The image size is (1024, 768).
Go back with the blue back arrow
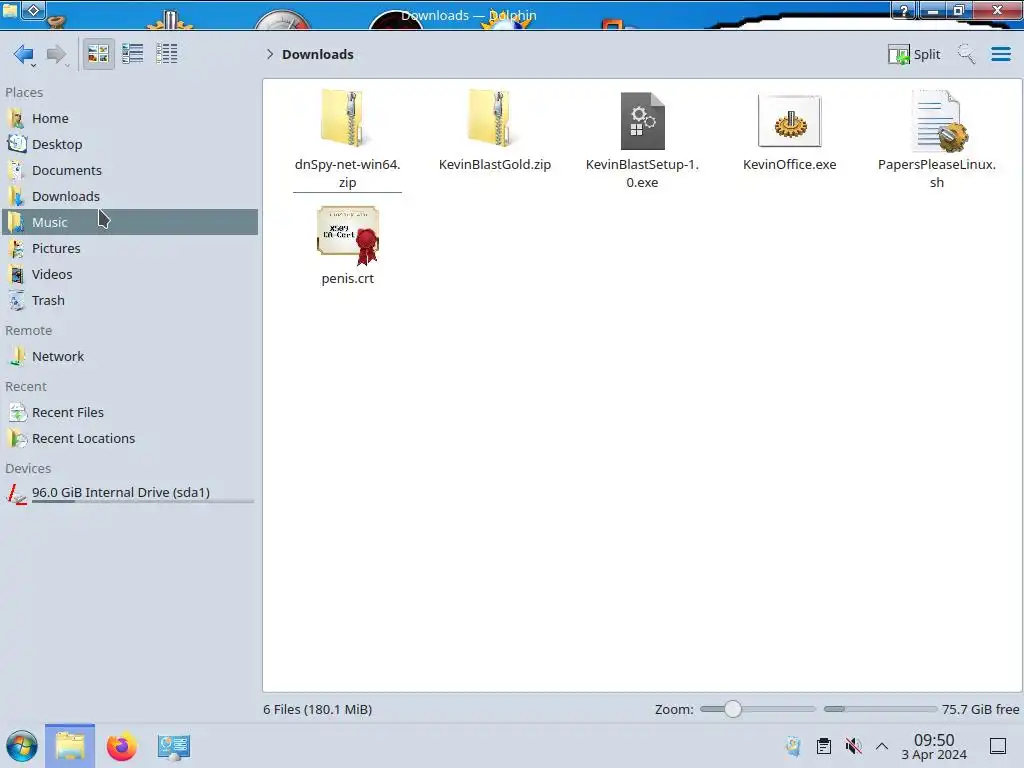point(24,54)
